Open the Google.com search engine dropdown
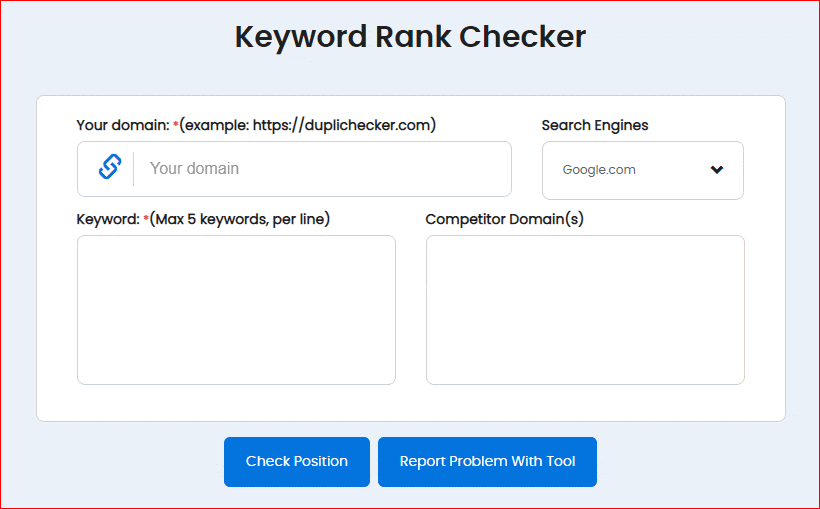Screen dimensions: 820x509 pyautogui.click(x=643, y=170)
